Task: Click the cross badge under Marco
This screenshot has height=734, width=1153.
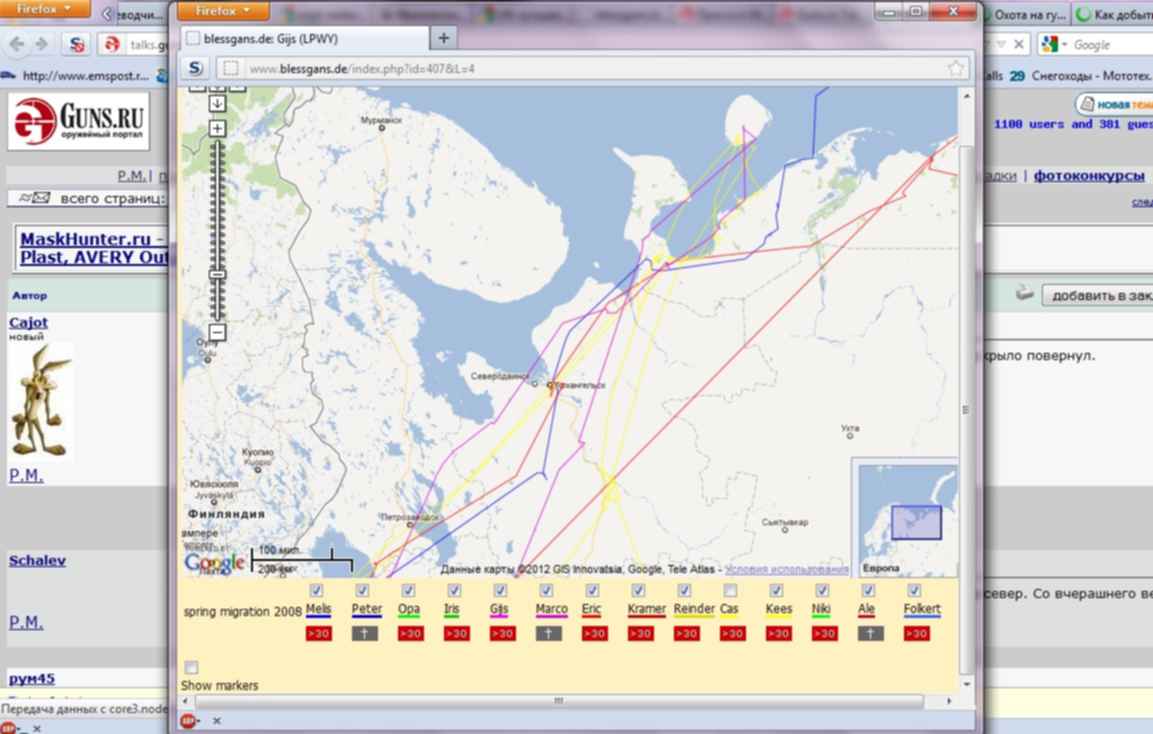Action: [549, 634]
